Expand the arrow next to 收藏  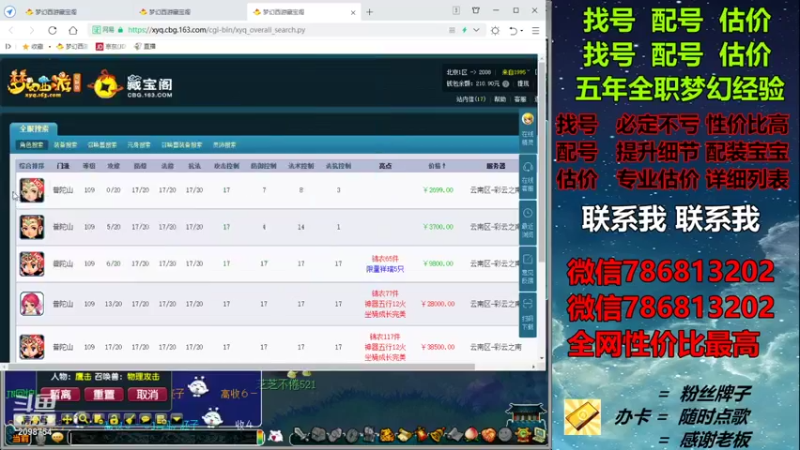point(49,46)
